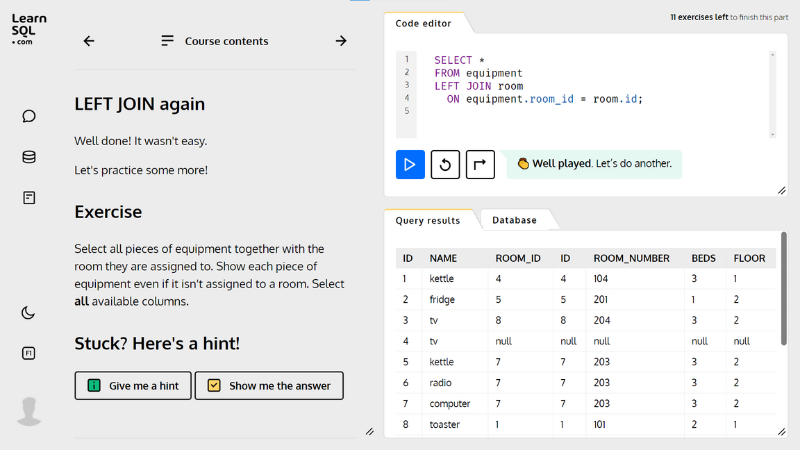Viewport: 800px width, 450px height.
Task: Click Show me the answer button
Action: (x=269, y=386)
